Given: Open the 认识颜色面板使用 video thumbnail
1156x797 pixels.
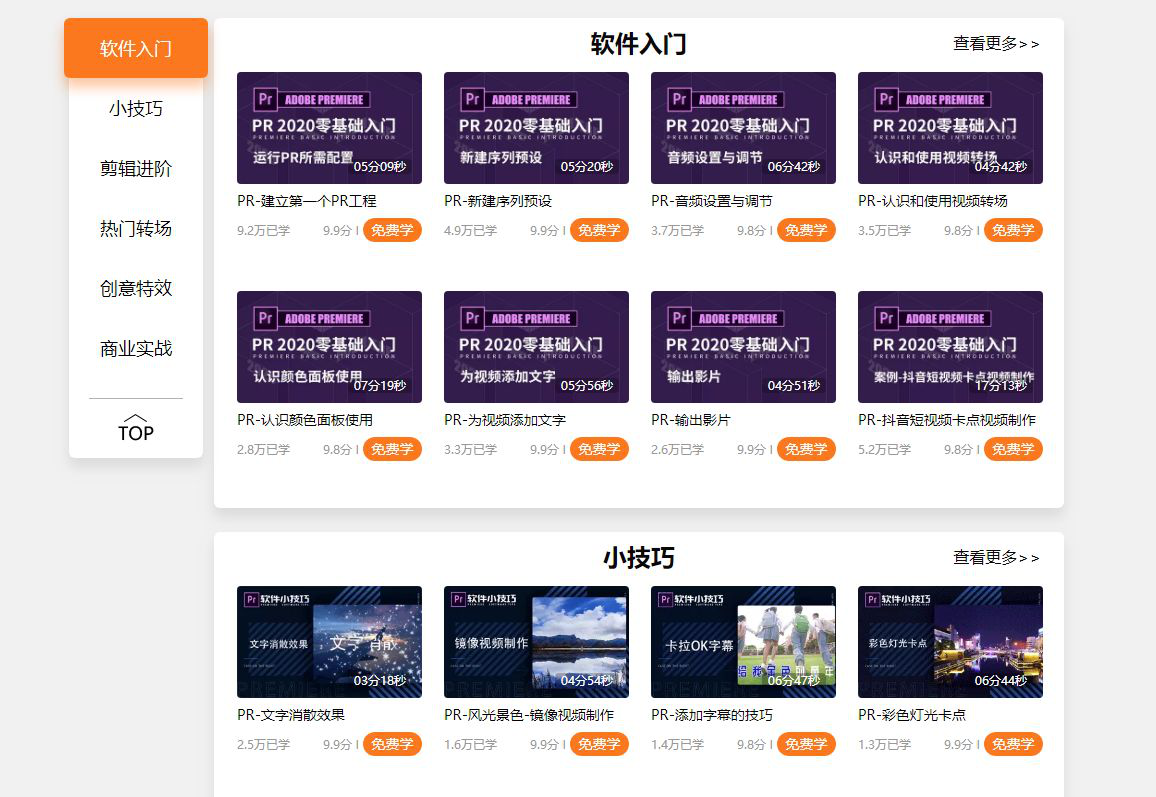Looking at the screenshot, I should (x=330, y=347).
